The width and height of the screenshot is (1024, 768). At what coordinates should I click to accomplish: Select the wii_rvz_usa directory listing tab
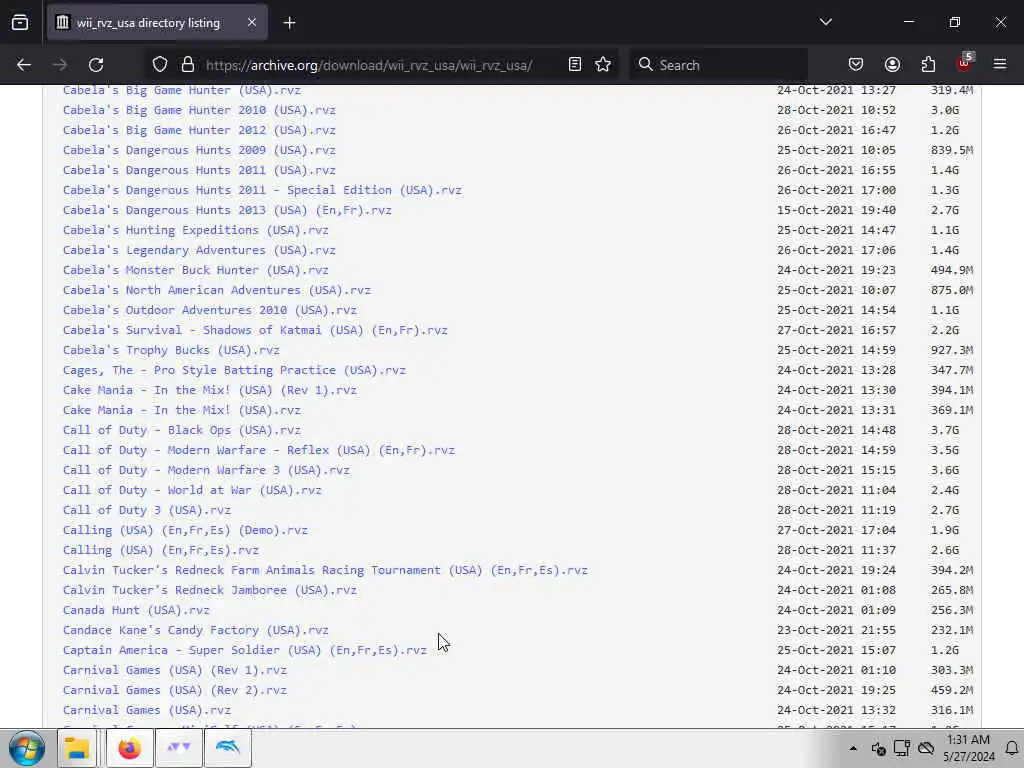pyautogui.click(x=157, y=23)
